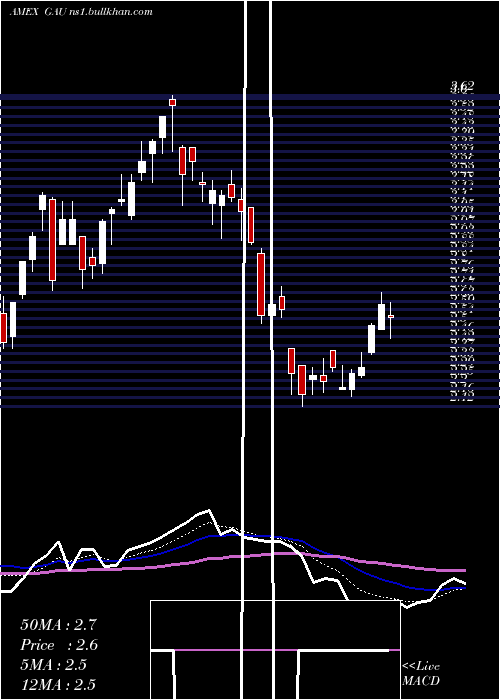Click the "<<Live MACD" label
This screenshot has height=700, width=500.
421,673
